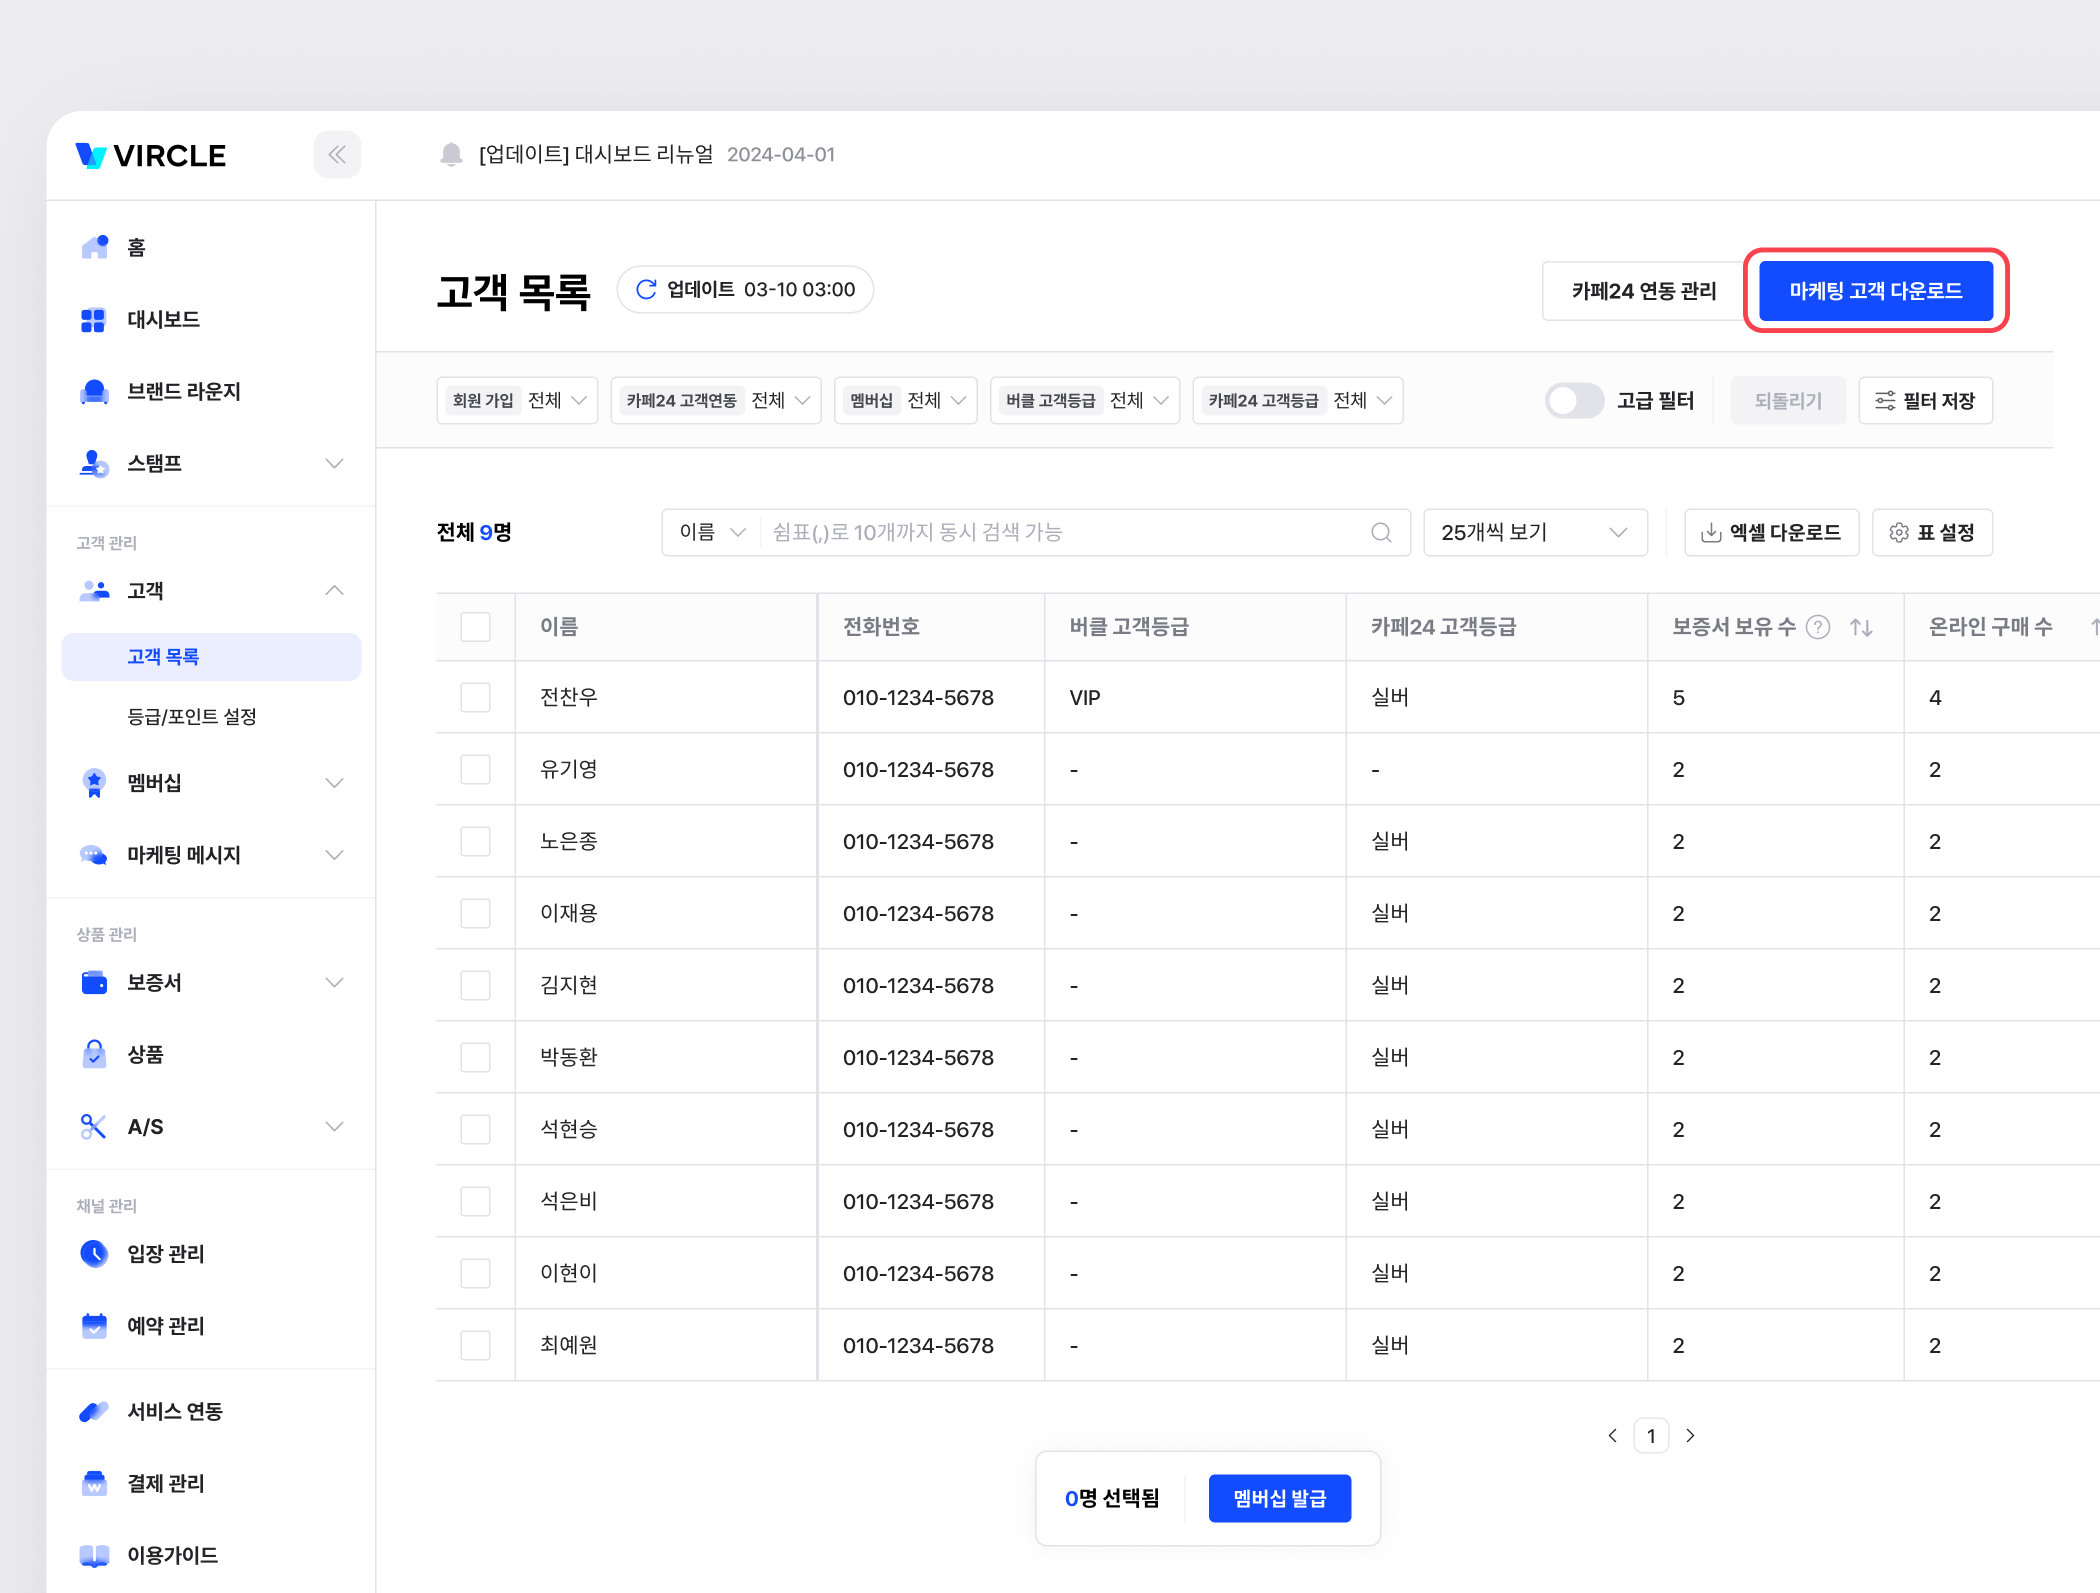Click the 보증서 wallet icon

94,983
